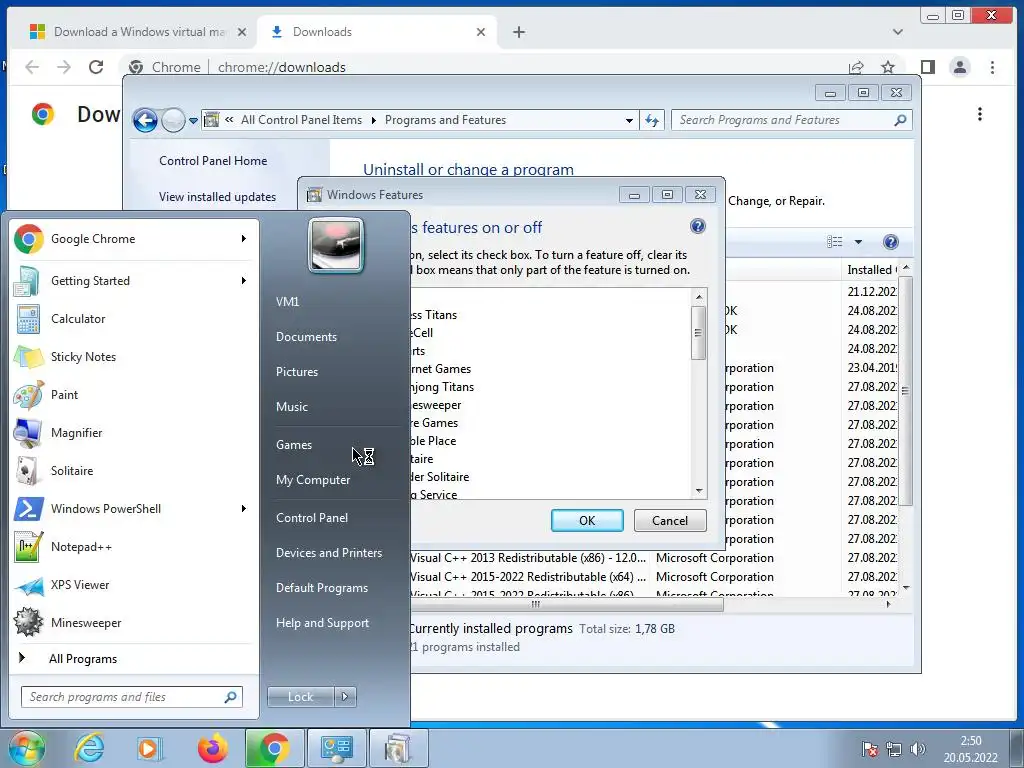Open My Computer from the Start menu
Screen dimensions: 1024x768
point(313,480)
